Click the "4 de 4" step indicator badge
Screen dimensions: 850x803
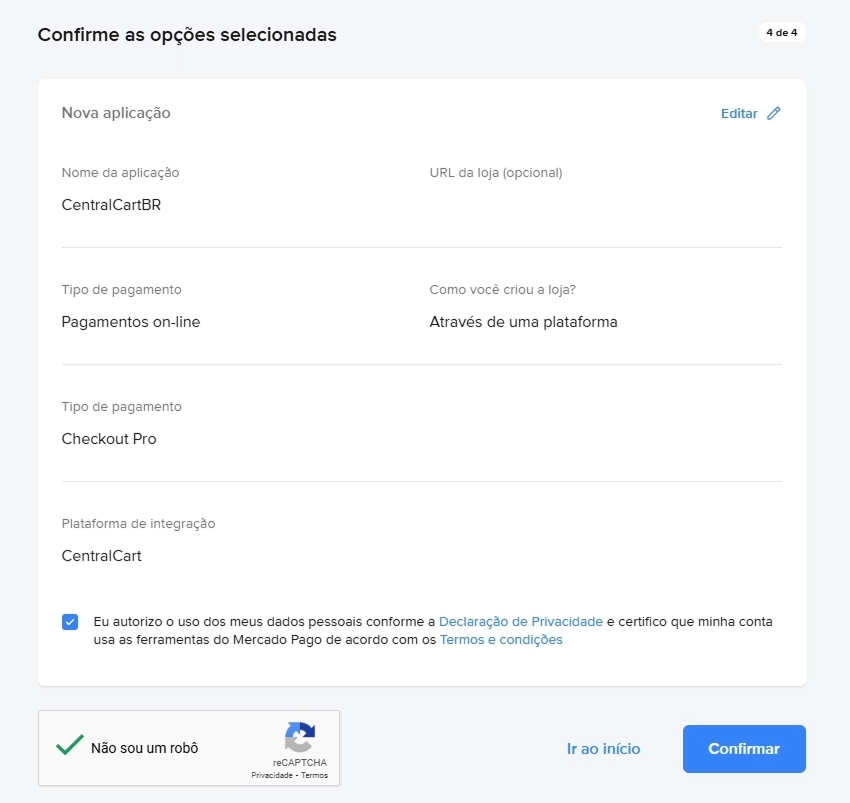point(781,32)
